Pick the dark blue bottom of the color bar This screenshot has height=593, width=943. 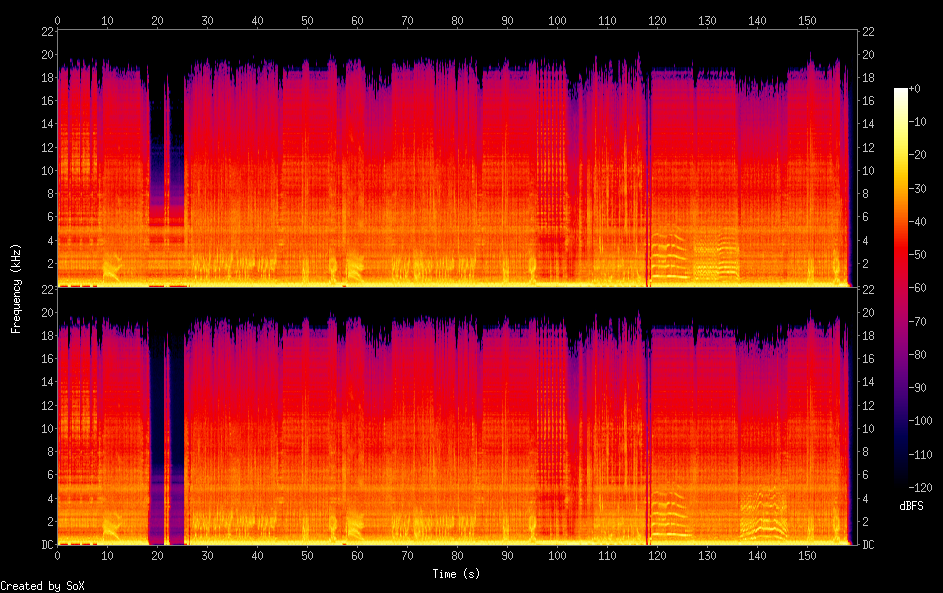[x=901, y=478]
